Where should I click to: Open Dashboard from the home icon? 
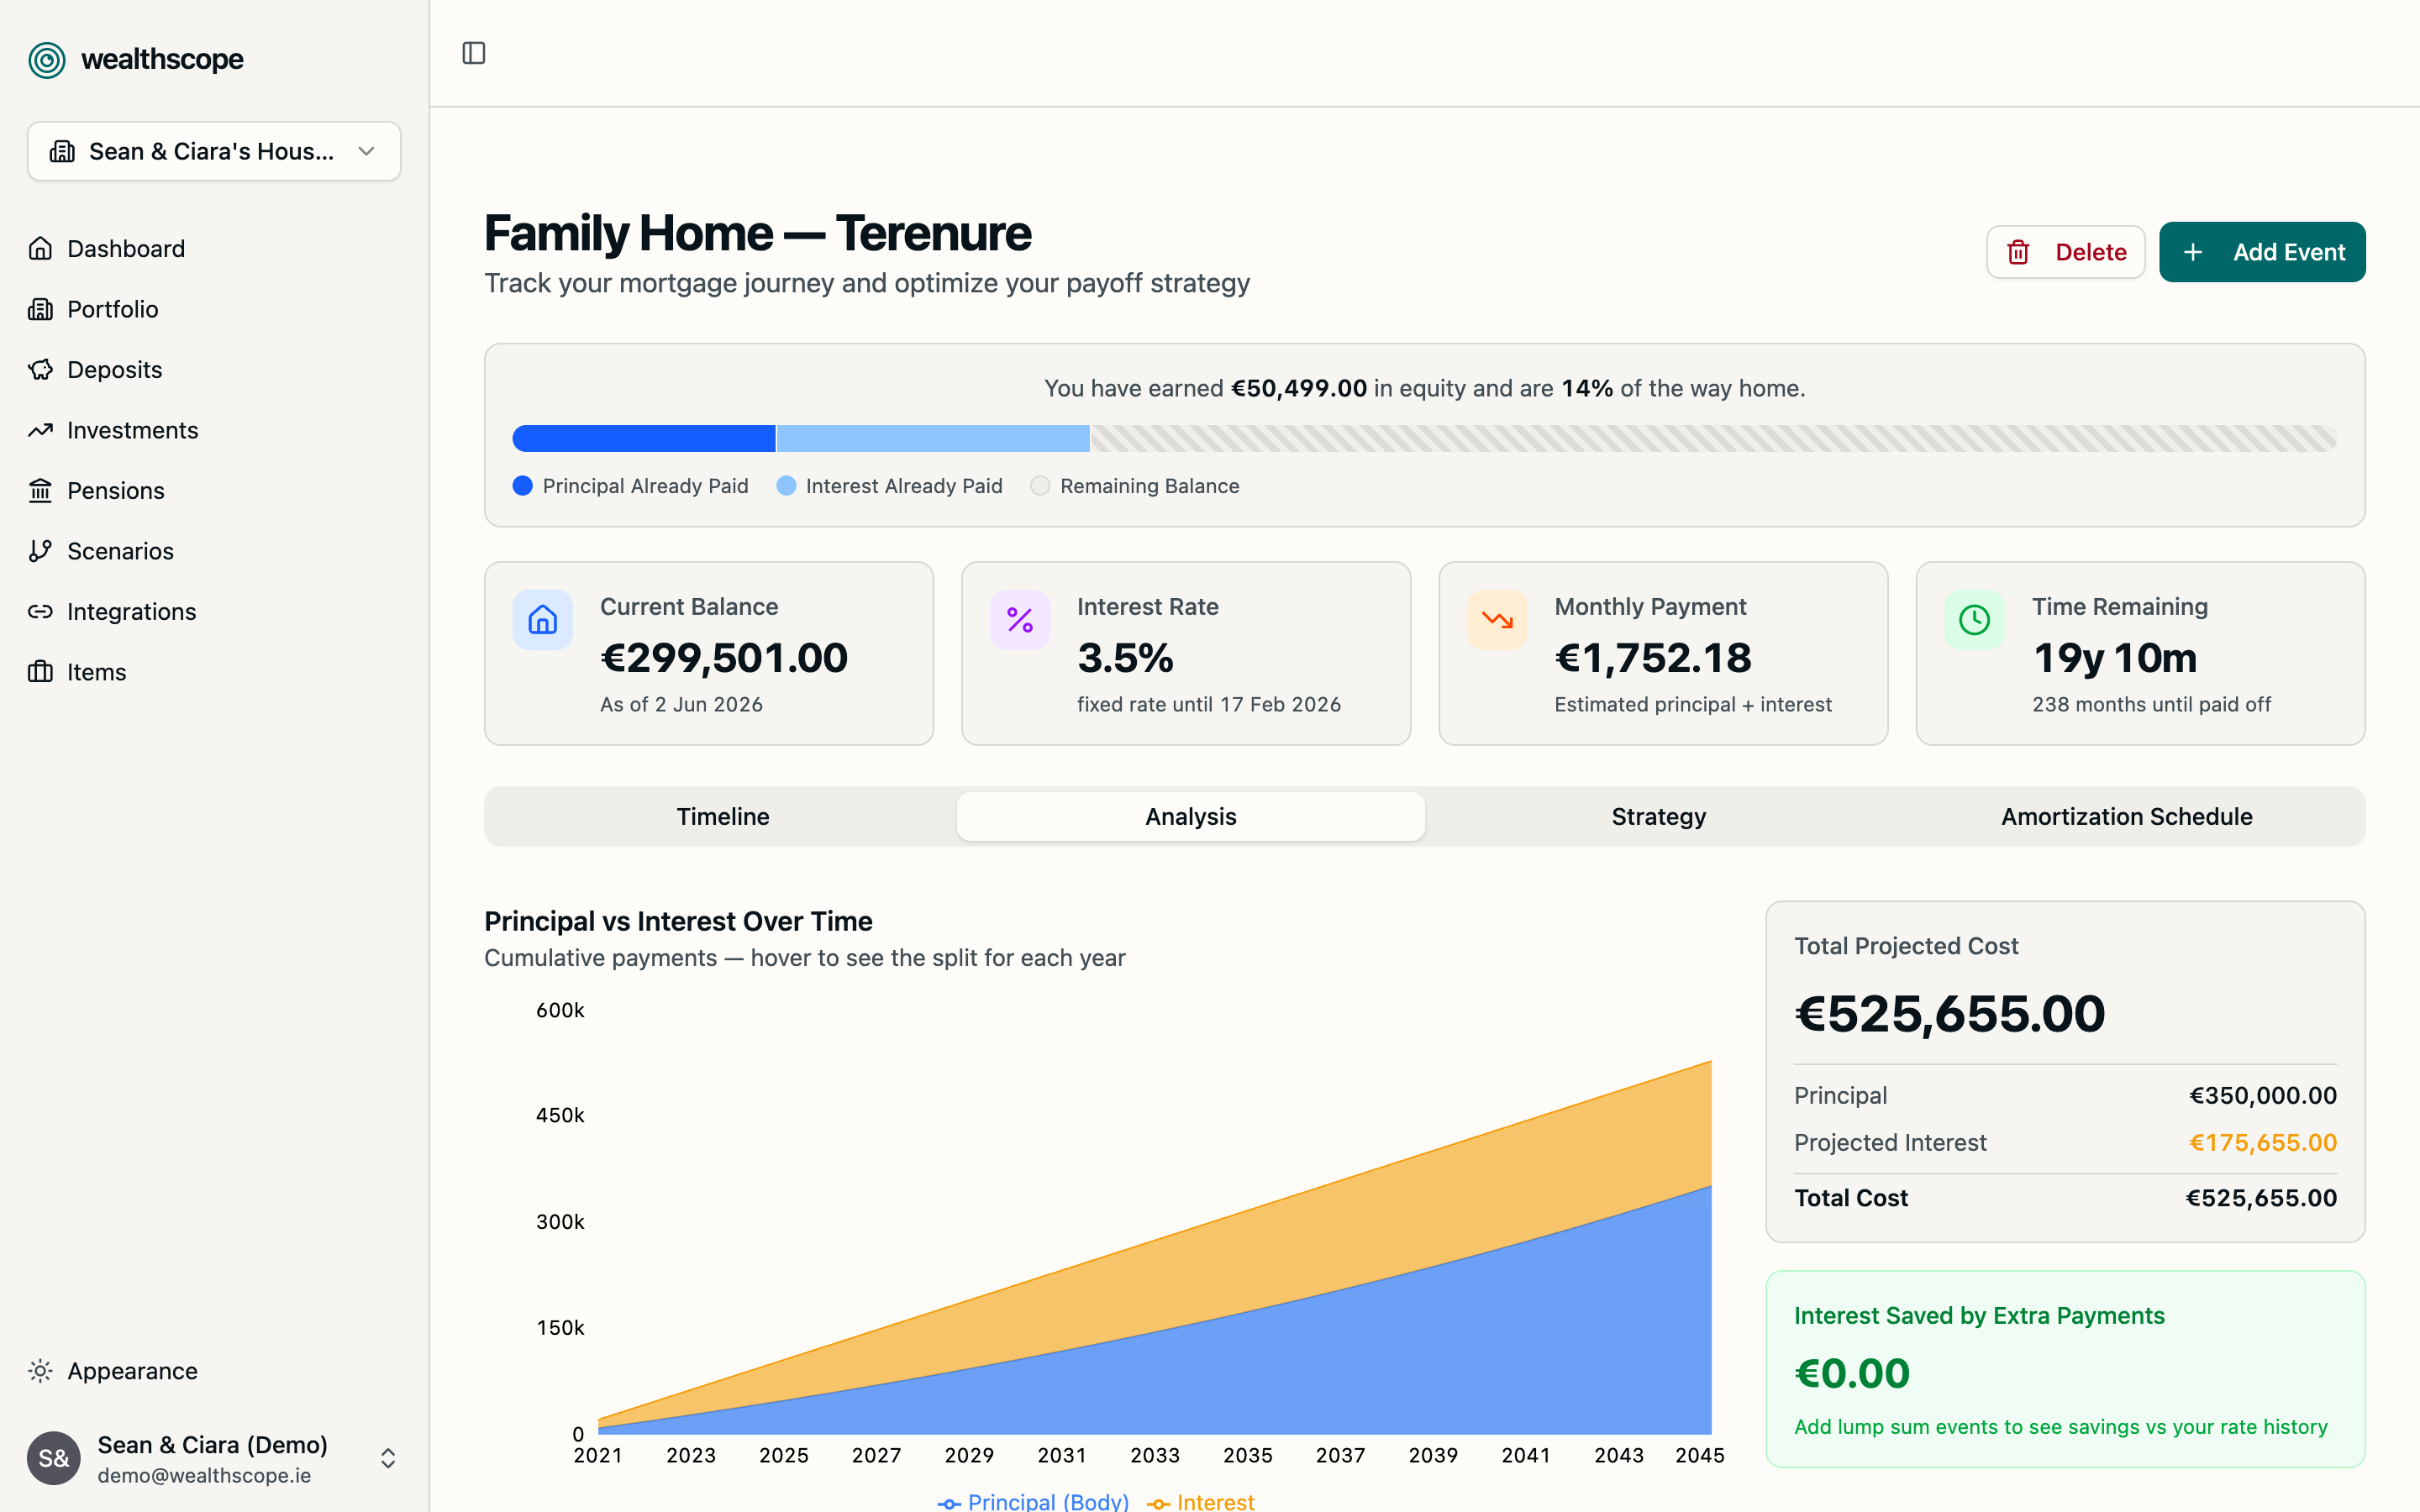(x=40, y=248)
